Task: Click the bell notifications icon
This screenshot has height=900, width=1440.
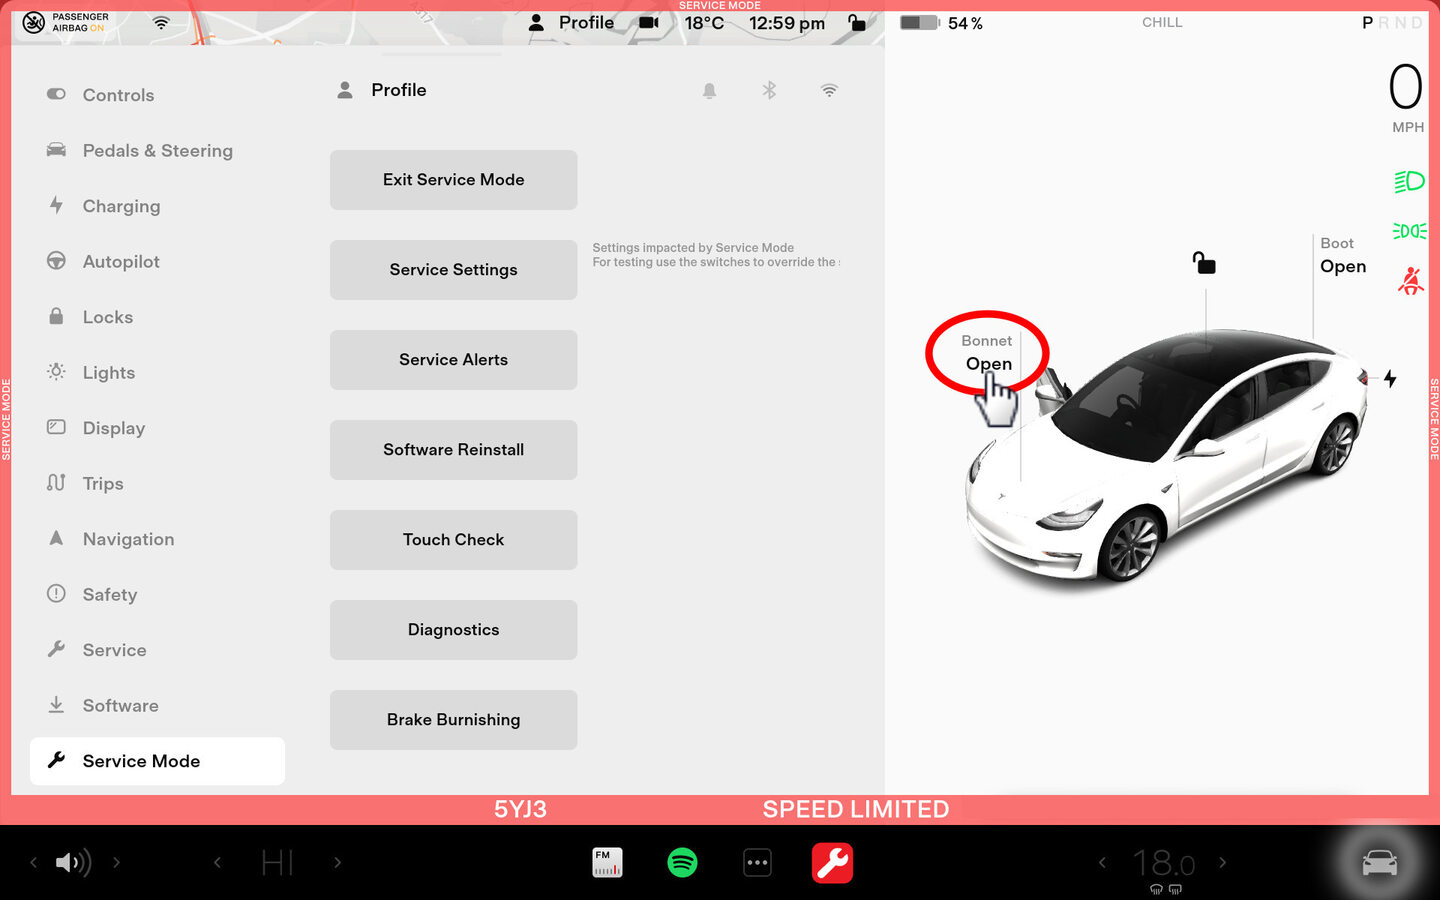Action: click(709, 91)
